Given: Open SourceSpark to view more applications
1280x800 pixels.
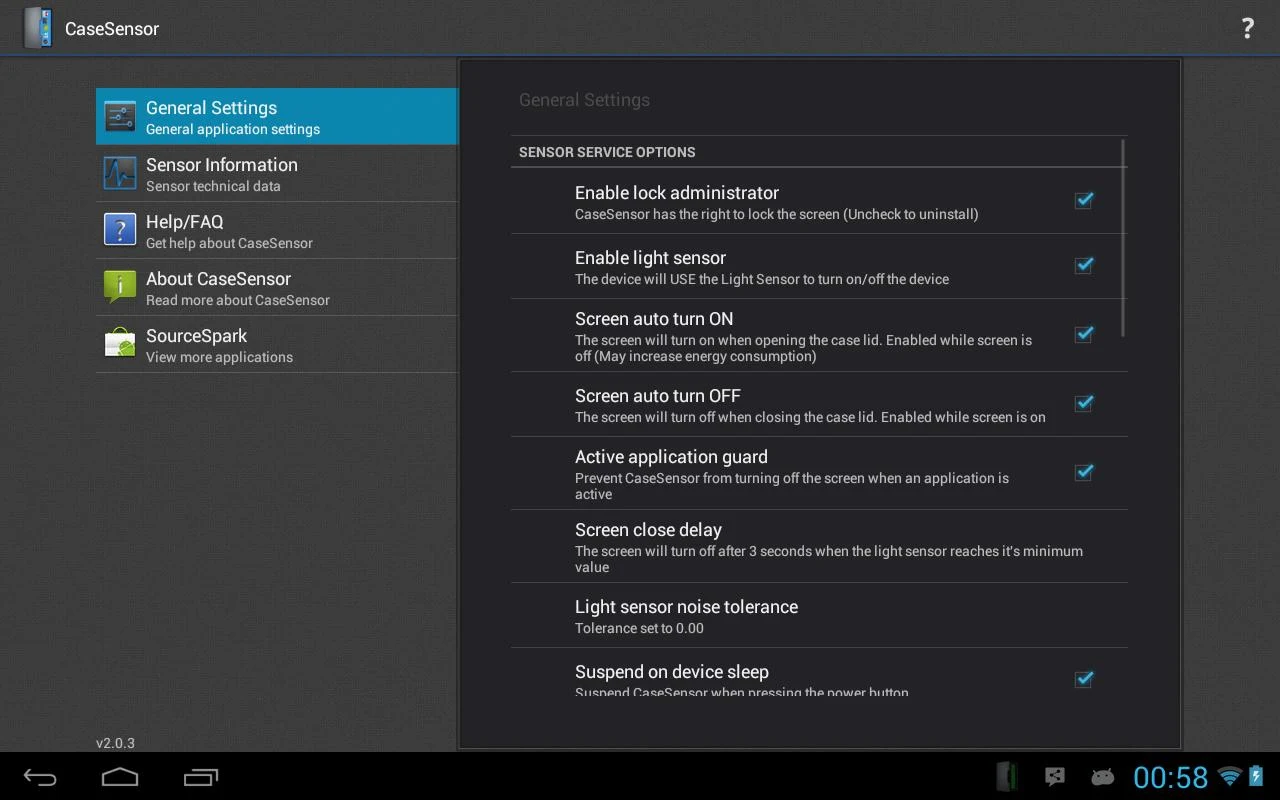Looking at the screenshot, I should click(x=277, y=344).
